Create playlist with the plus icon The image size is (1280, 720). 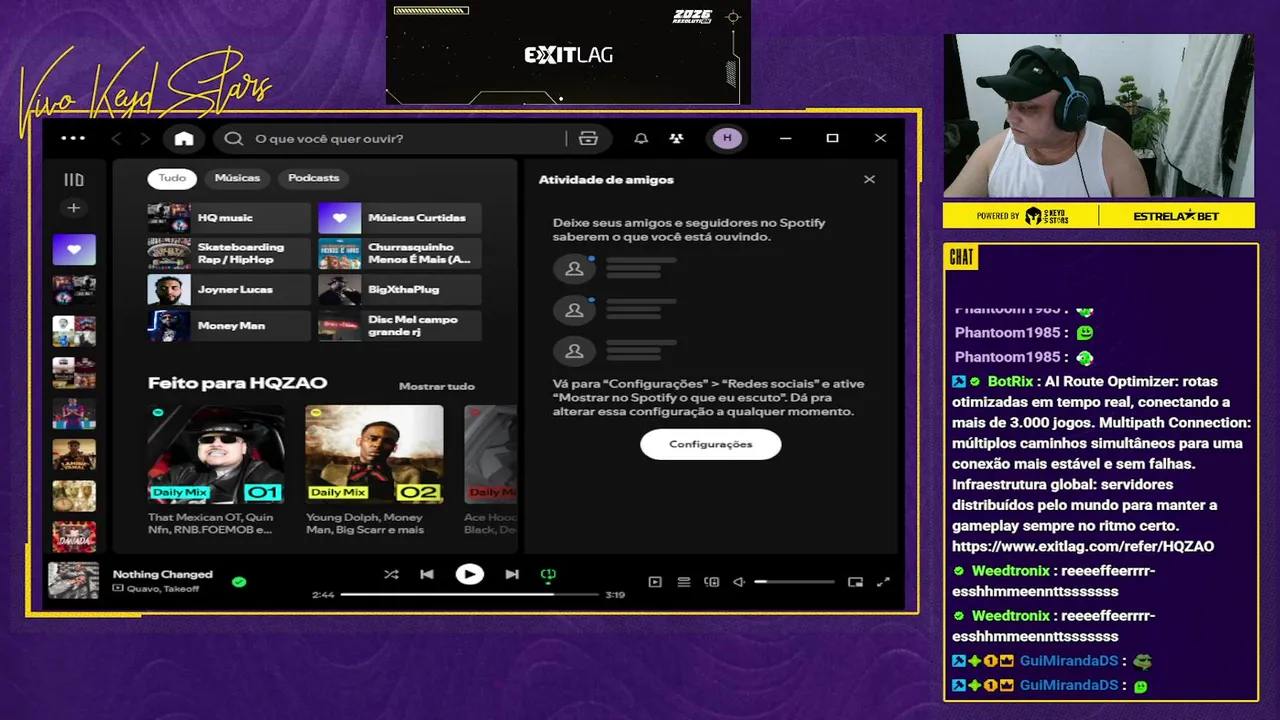click(x=73, y=208)
